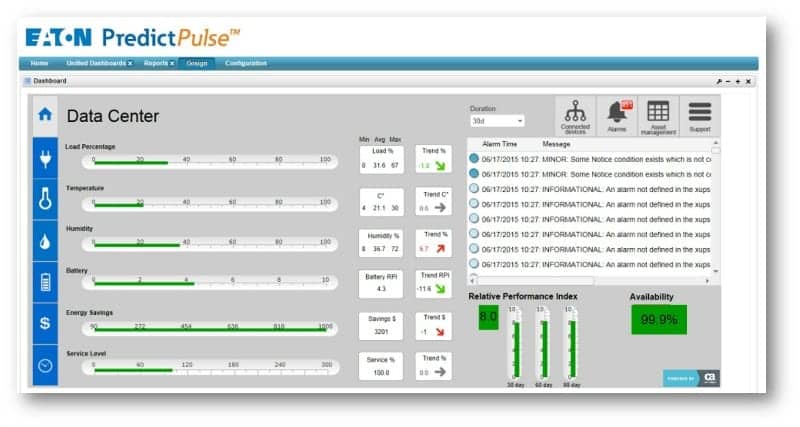Screen dimensions: 800x427
Task: Click the Energy Savings gauge bar
Action: click(210, 328)
